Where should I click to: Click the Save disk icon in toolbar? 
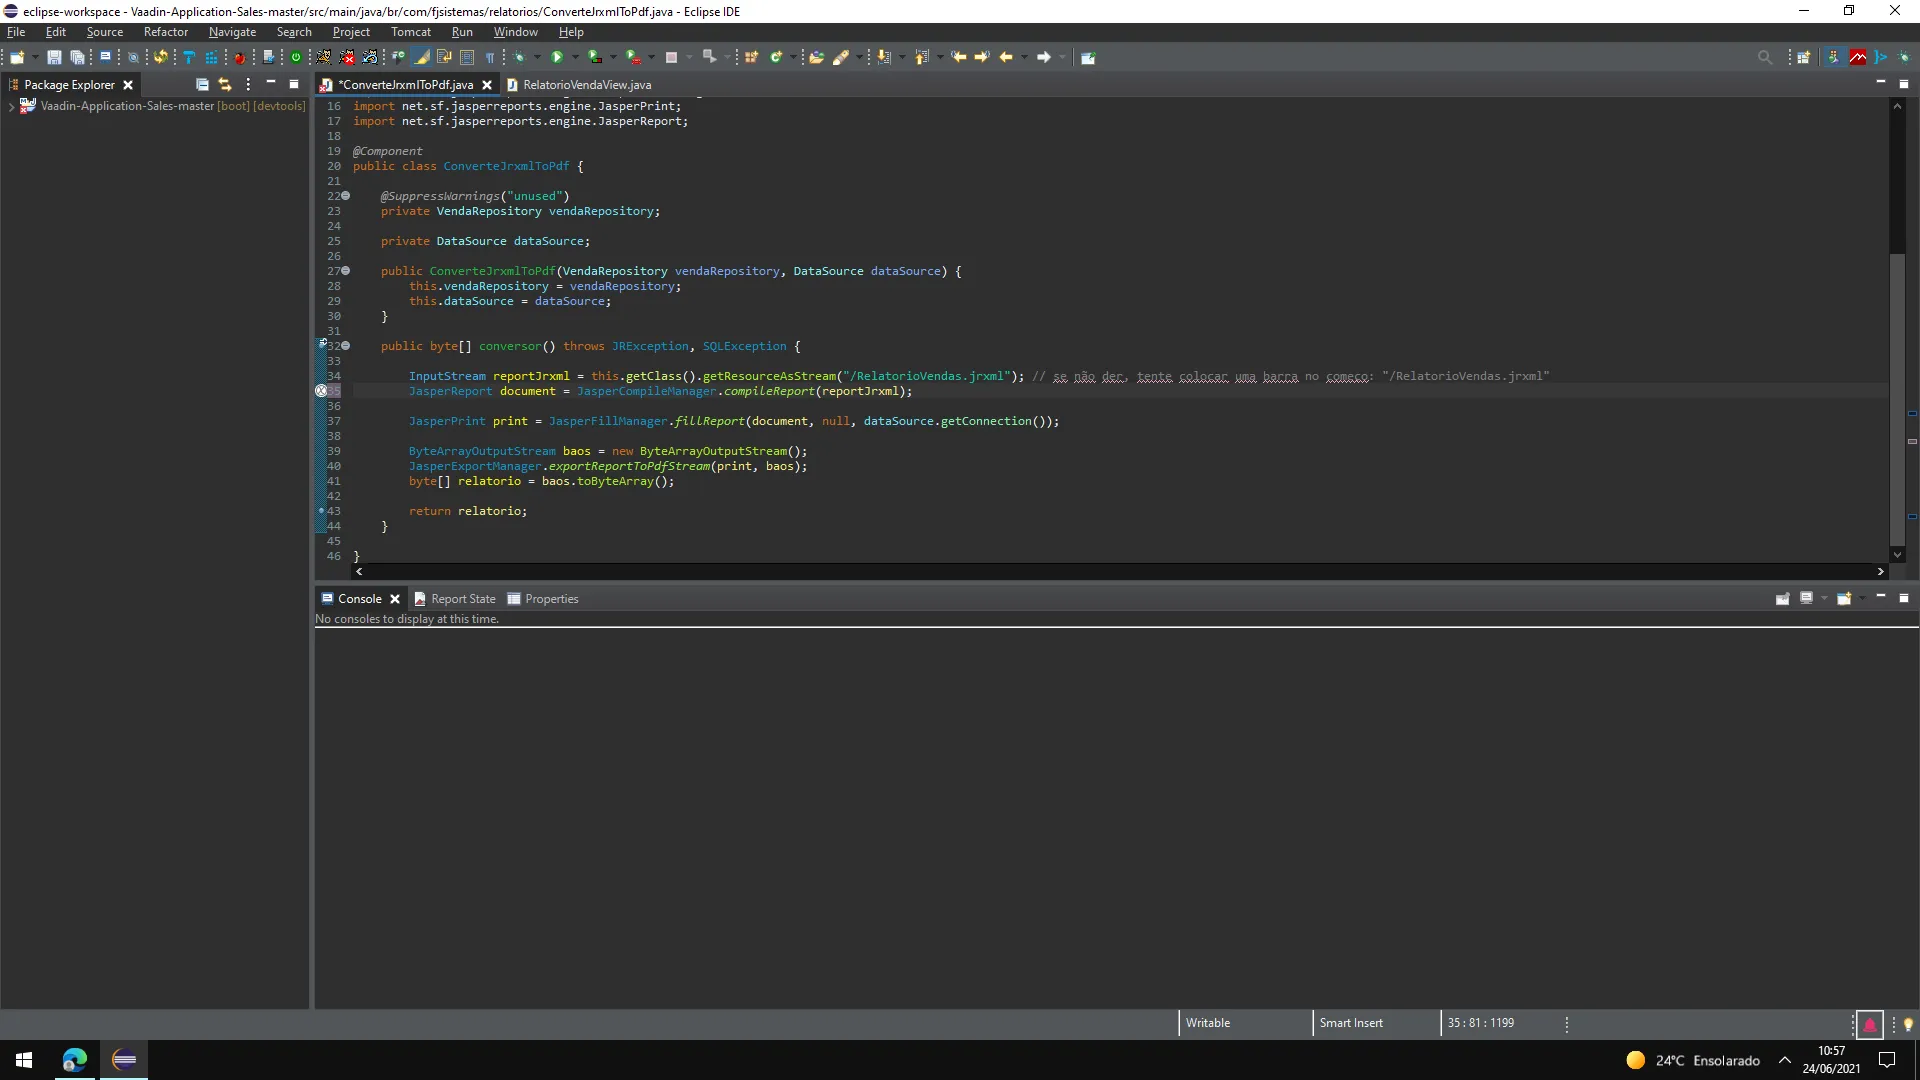pyautogui.click(x=54, y=58)
